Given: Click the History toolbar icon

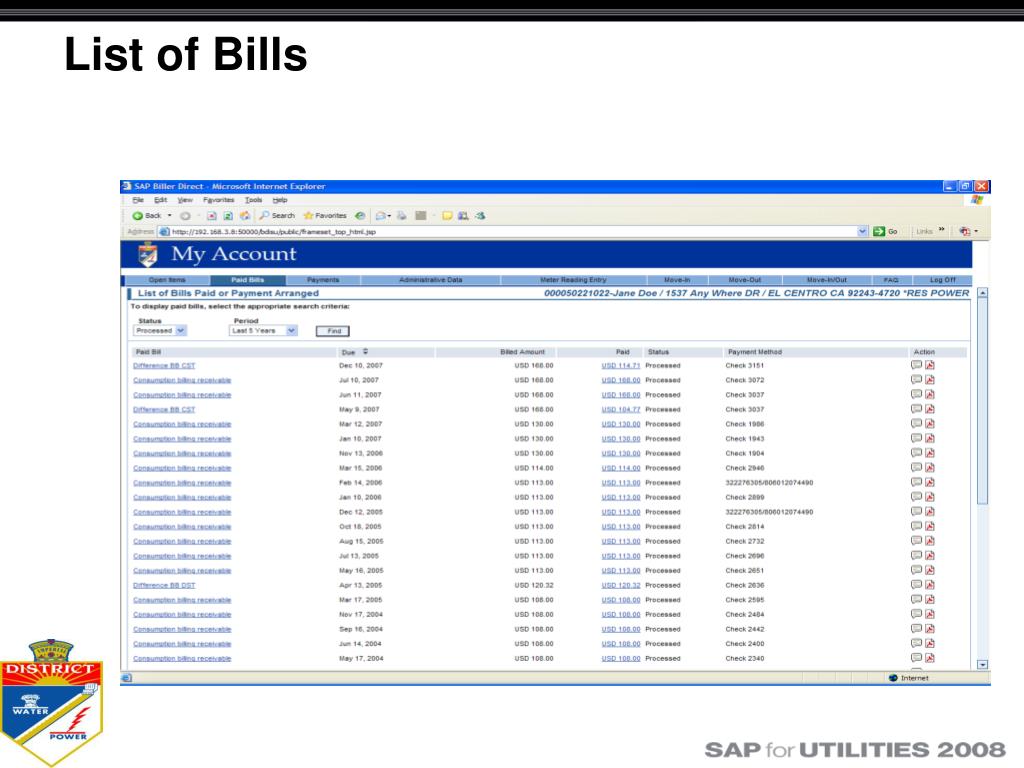Looking at the screenshot, I should pyautogui.click(x=360, y=216).
